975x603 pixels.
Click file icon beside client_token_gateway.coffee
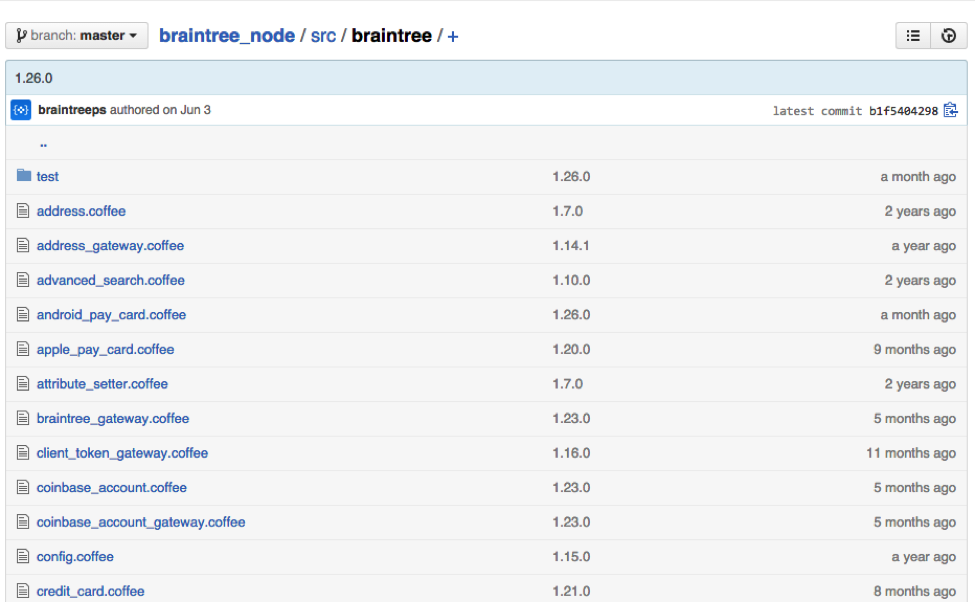23,453
